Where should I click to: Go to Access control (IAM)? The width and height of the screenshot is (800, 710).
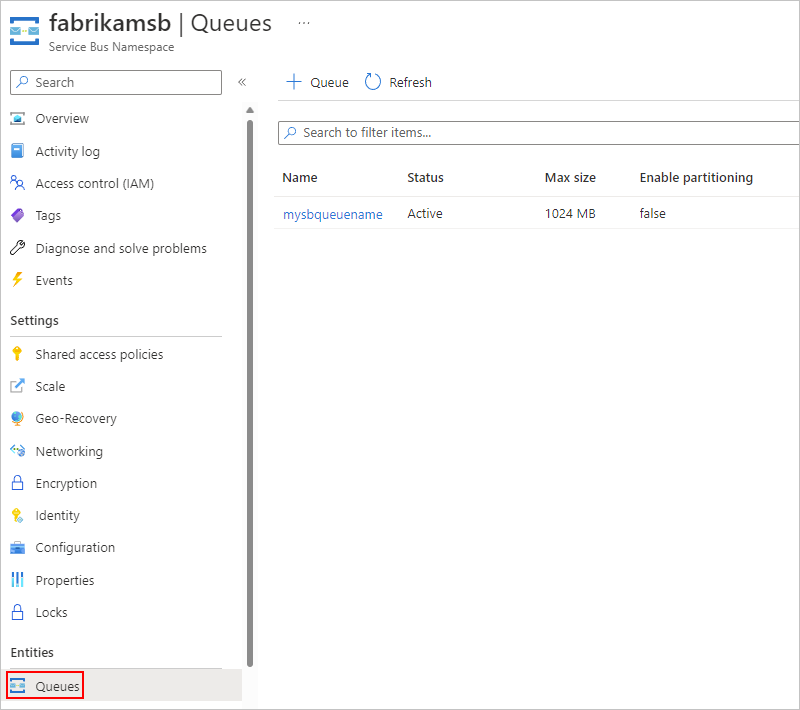[x=94, y=184]
